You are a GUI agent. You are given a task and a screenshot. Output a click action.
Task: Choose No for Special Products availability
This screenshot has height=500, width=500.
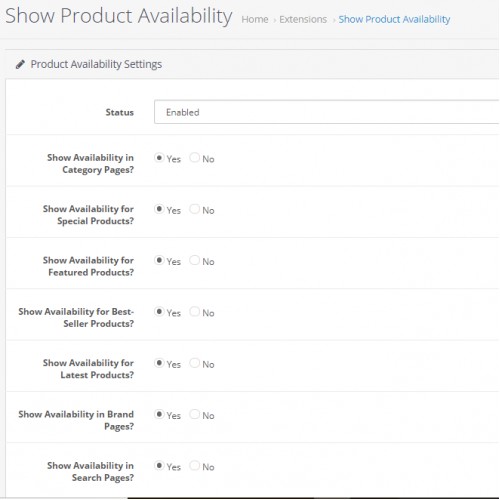tap(194, 209)
